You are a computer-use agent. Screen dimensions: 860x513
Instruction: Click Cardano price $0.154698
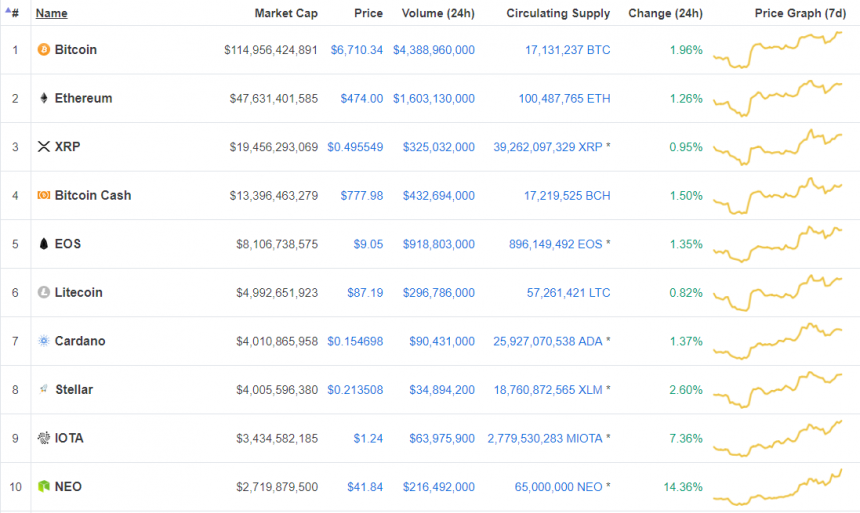(x=355, y=341)
